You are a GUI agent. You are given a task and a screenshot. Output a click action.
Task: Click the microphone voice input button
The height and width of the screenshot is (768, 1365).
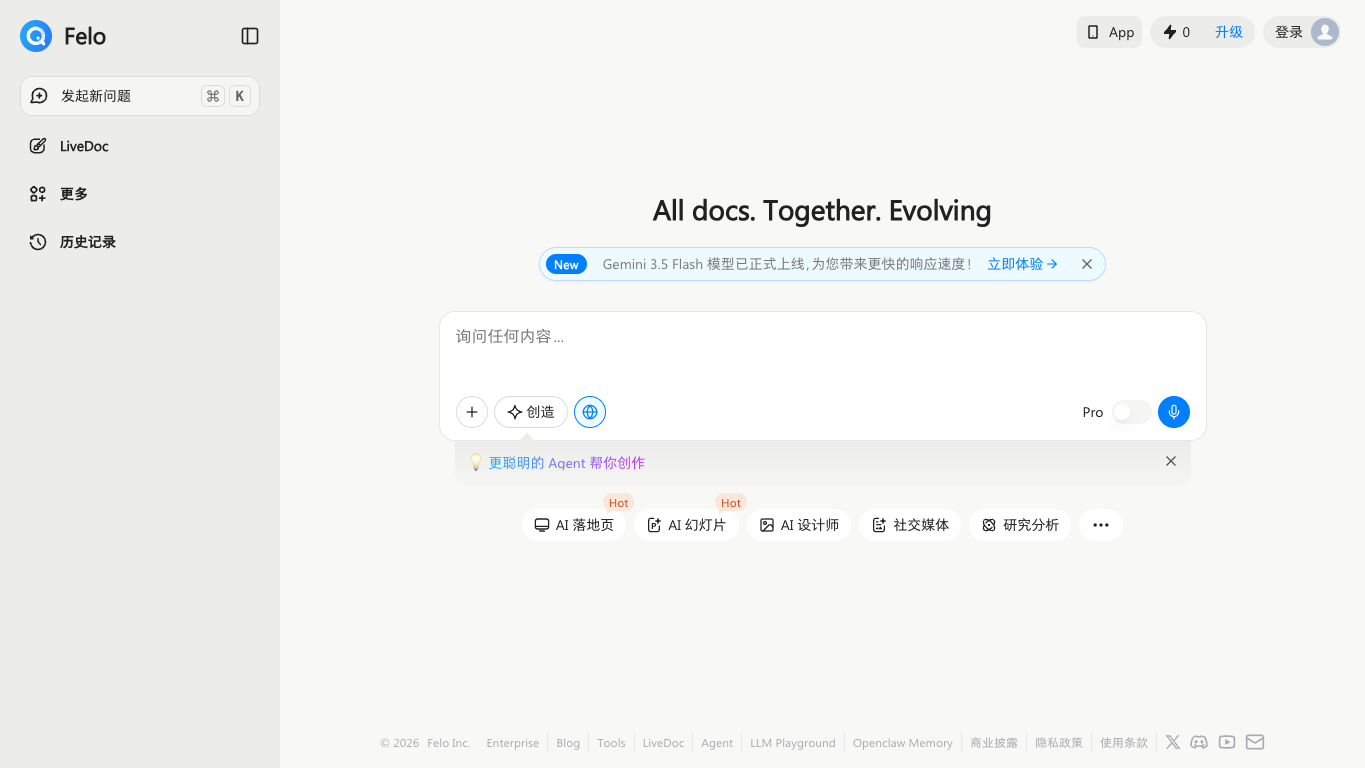click(x=1174, y=412)
